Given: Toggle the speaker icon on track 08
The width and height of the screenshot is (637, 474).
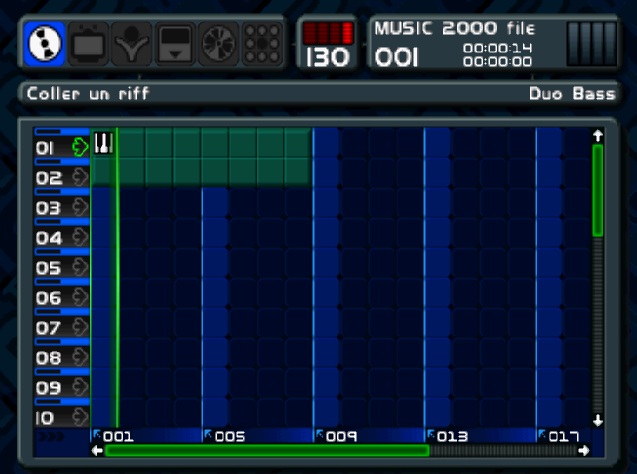Looking at the screenshot, I should pos(80,357).
